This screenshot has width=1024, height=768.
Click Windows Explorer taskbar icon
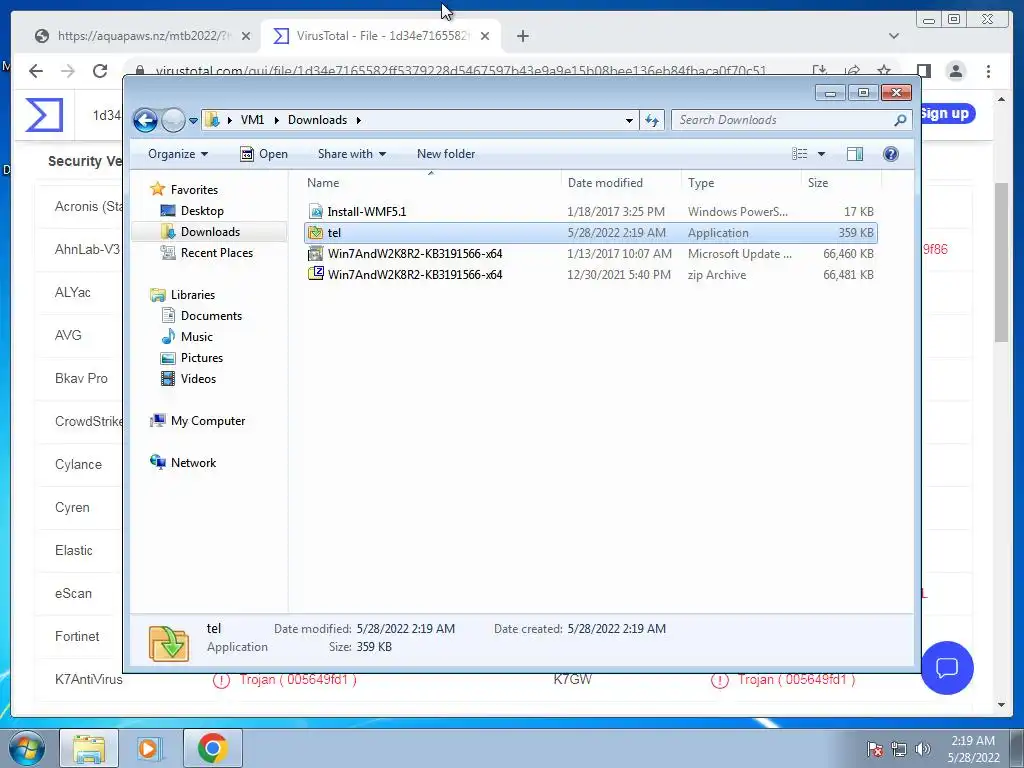[89, 748]
